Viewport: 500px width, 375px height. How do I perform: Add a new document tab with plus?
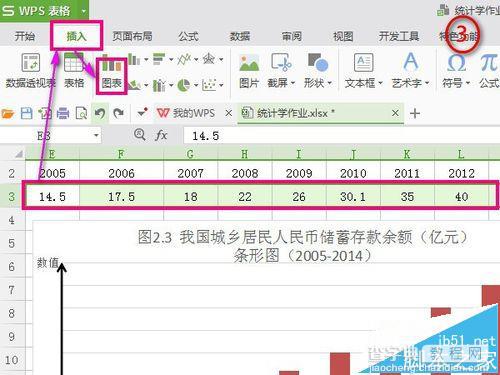pos(415,113)
